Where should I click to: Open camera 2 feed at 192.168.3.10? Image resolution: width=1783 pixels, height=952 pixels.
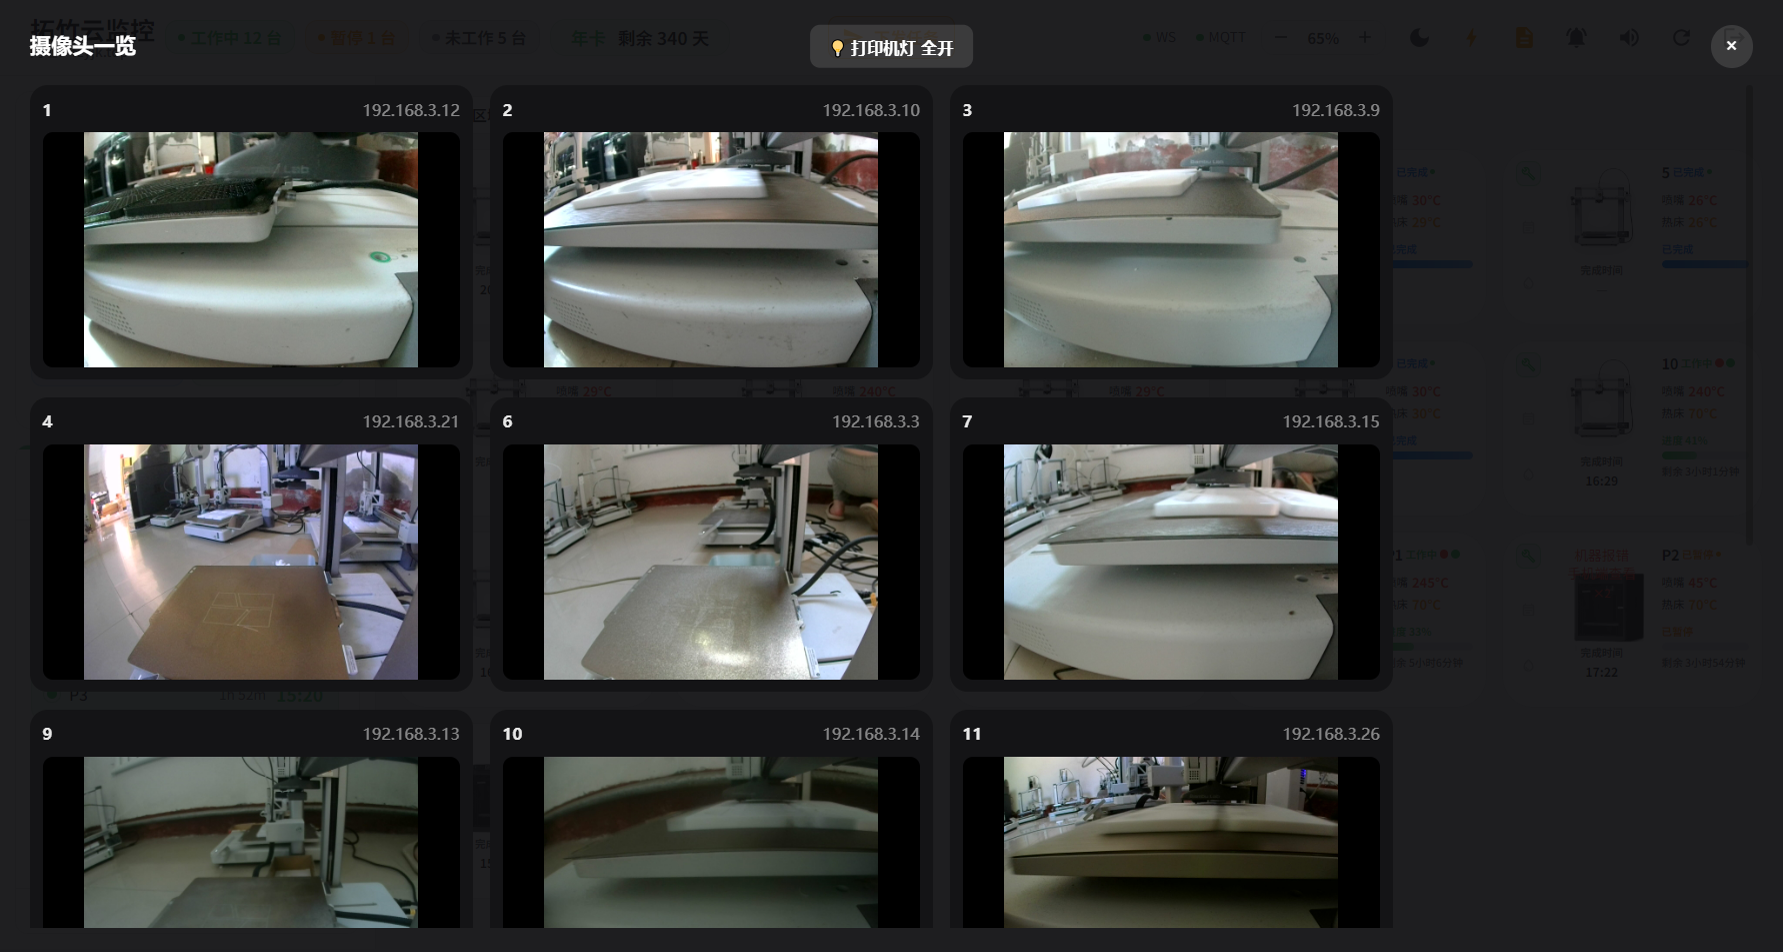(711, 250)
